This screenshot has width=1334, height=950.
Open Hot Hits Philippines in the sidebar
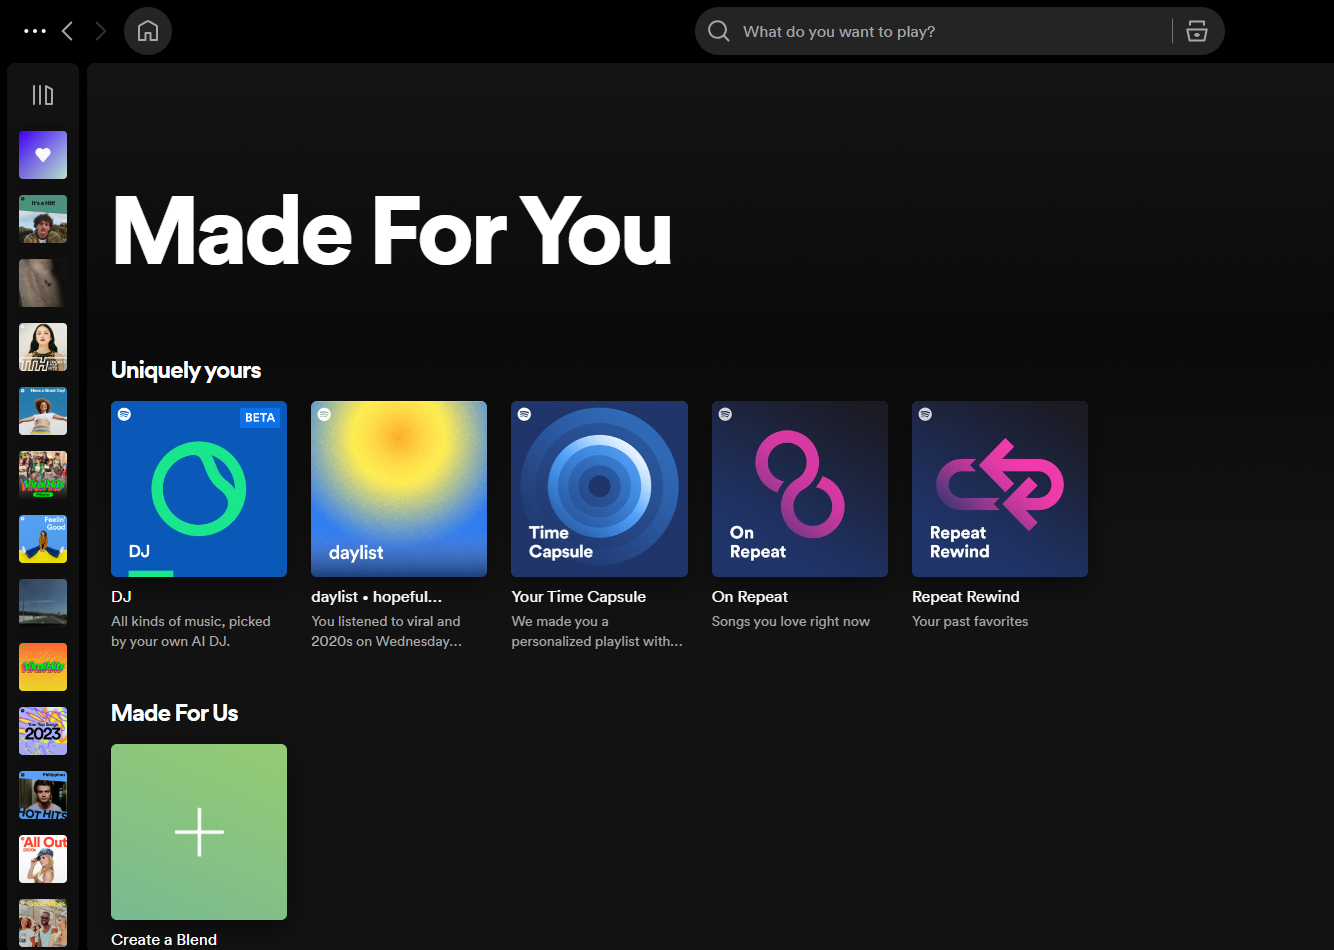[42, 795]
